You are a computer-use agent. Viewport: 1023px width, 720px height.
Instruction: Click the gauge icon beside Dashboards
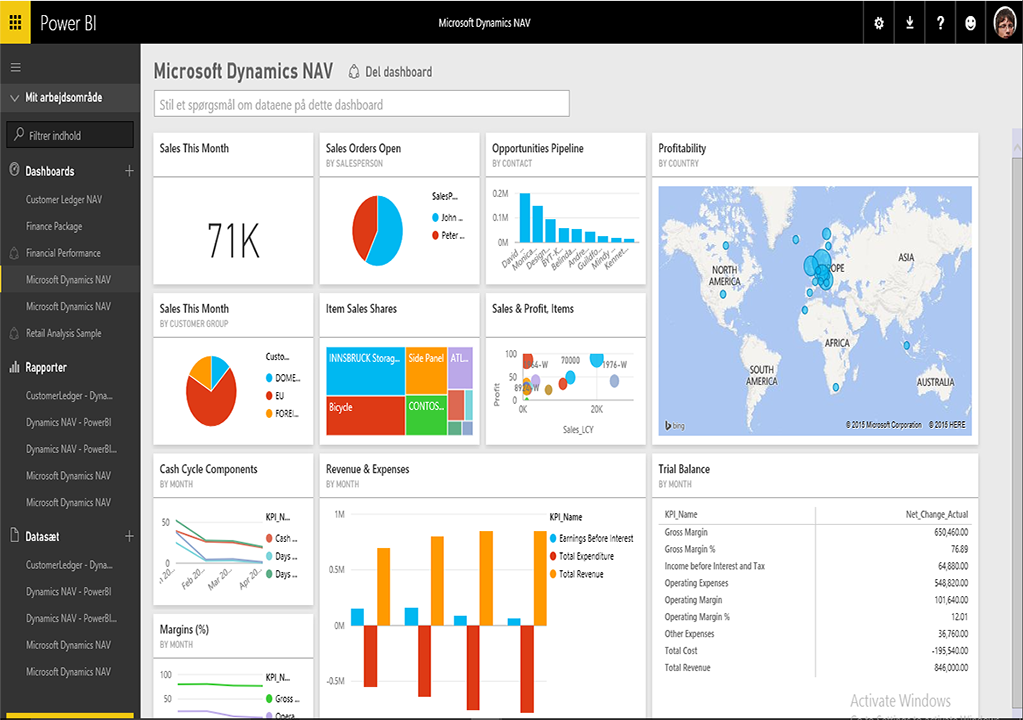tap(14, 170)
